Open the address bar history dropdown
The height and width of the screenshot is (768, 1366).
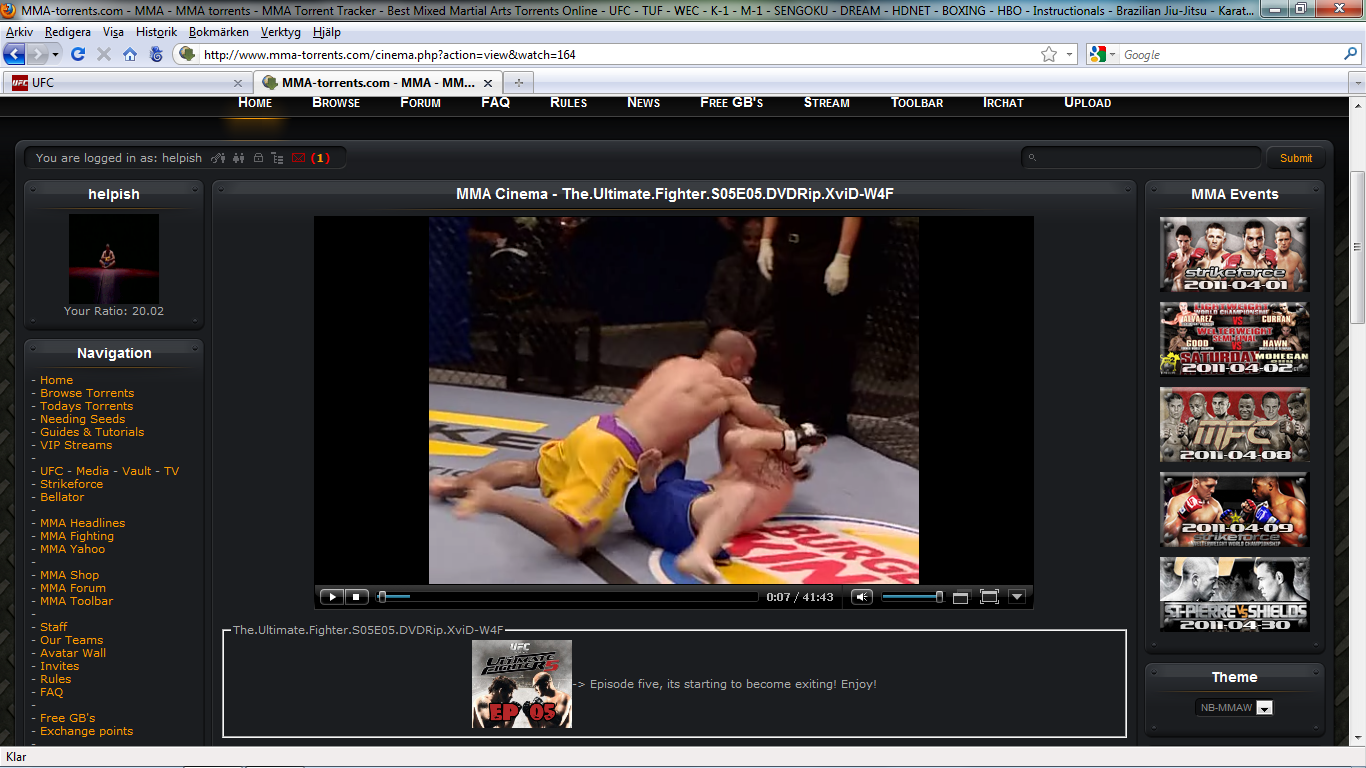[1069, 54]
